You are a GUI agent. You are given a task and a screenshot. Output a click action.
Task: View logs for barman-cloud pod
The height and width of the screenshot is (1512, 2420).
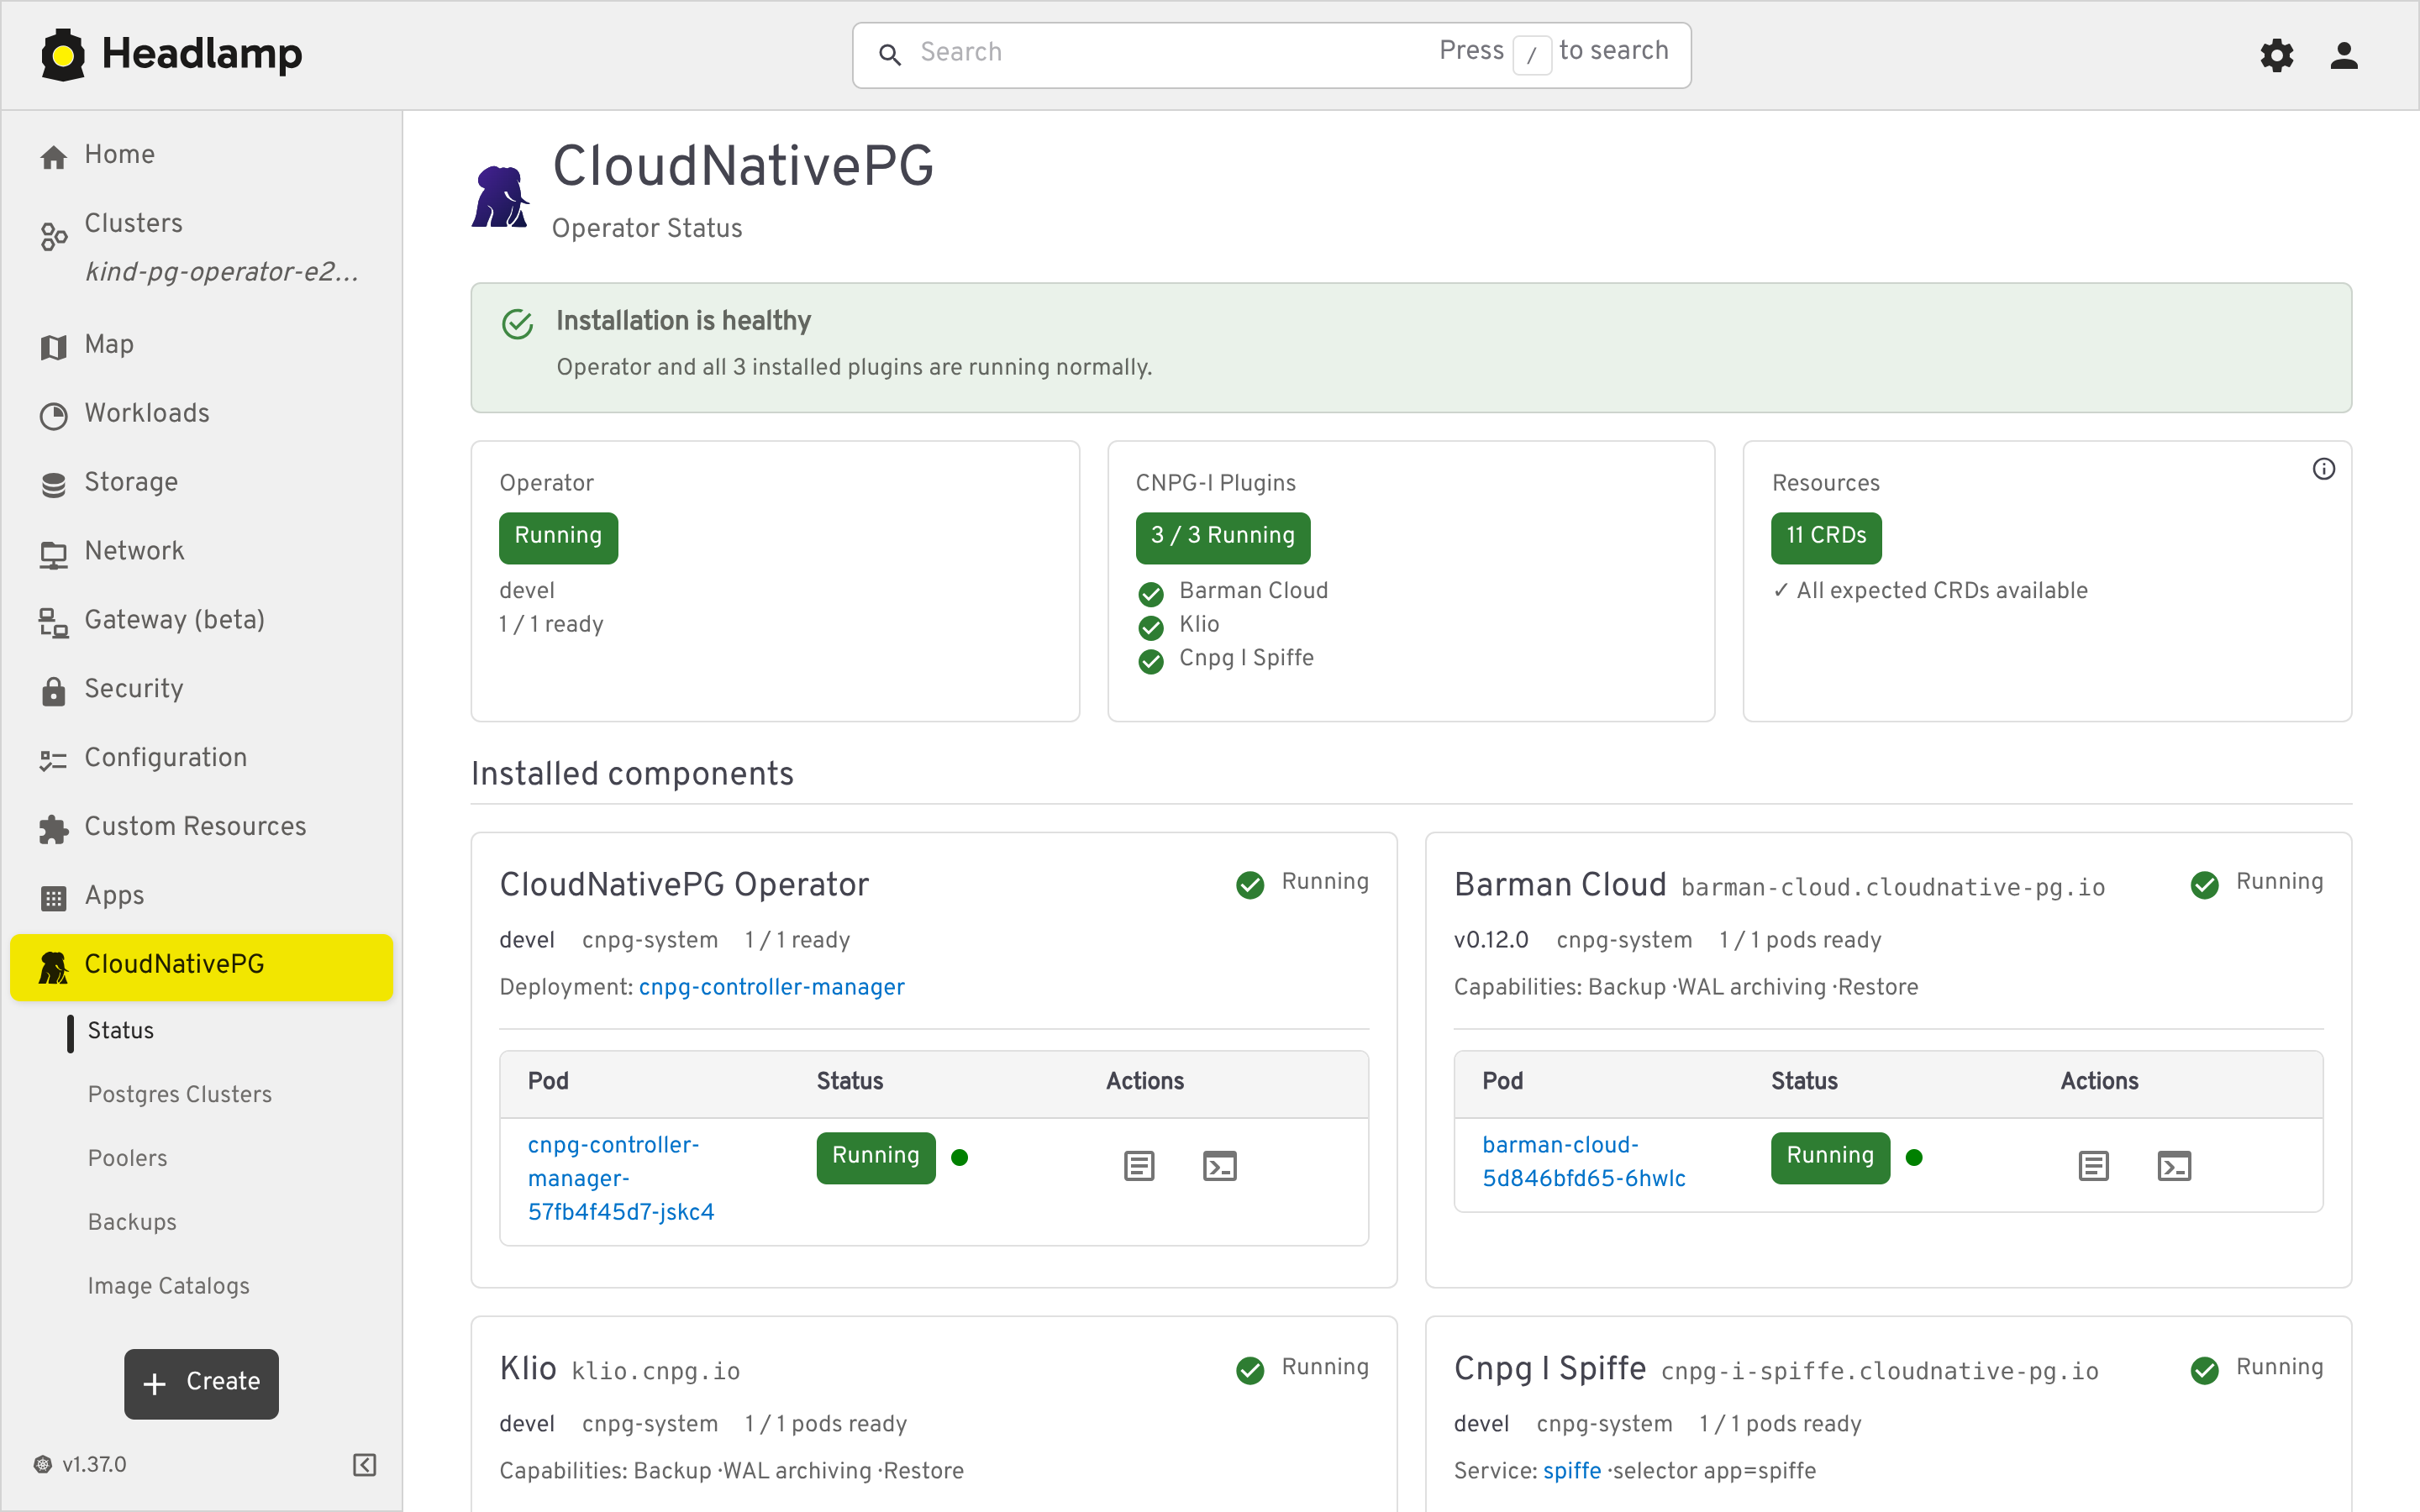[2093, 1165]
